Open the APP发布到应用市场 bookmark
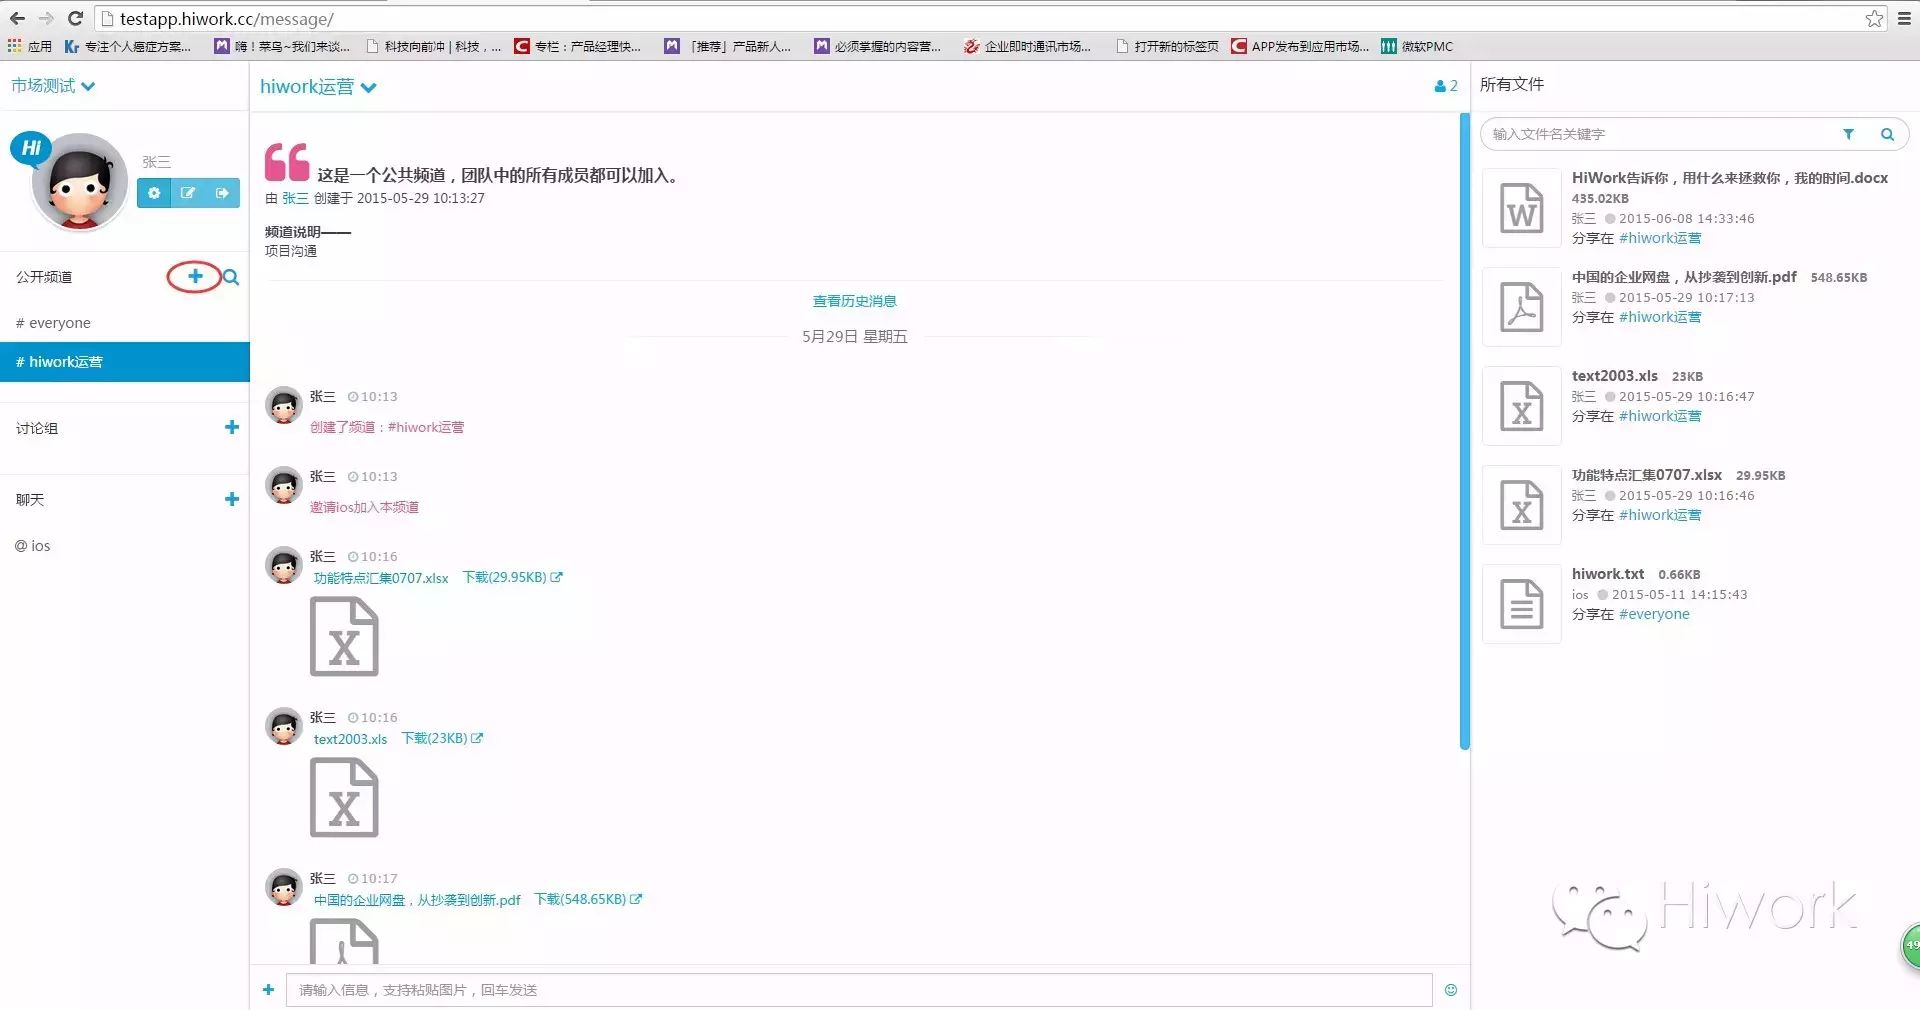The image size is (1920, 1010). pos(1300,46)
